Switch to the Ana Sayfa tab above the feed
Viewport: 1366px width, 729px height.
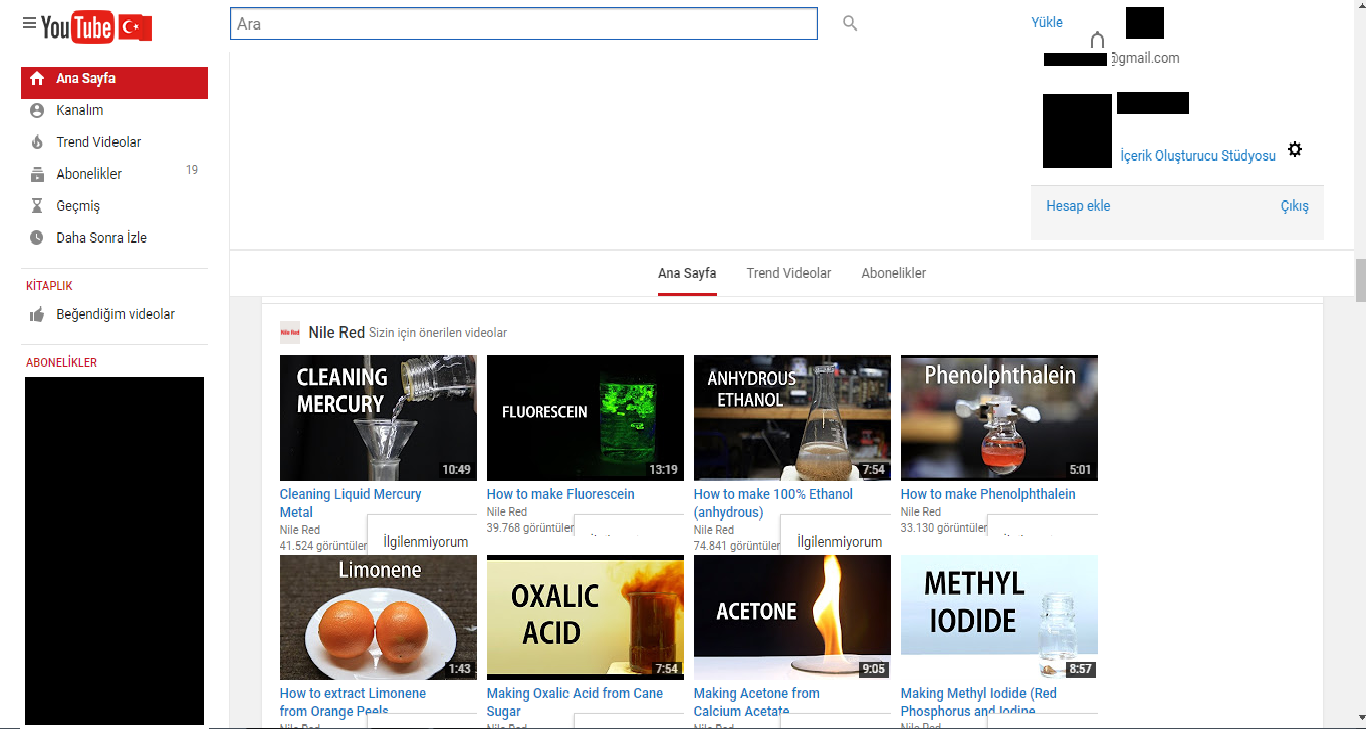click(687, 273)
